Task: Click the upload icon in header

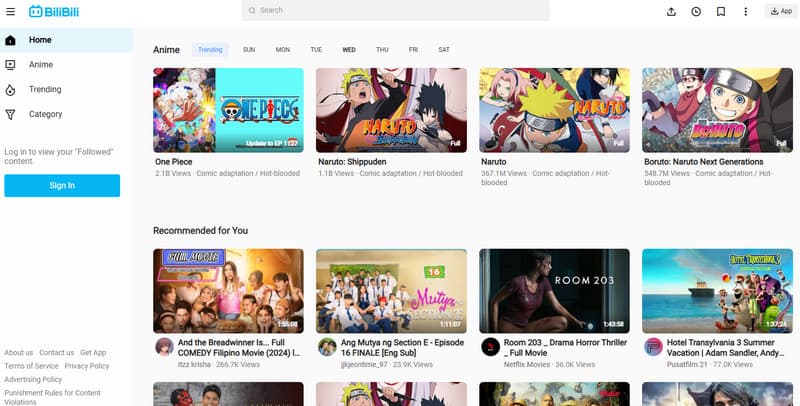Action: click(x=671, y=11)
